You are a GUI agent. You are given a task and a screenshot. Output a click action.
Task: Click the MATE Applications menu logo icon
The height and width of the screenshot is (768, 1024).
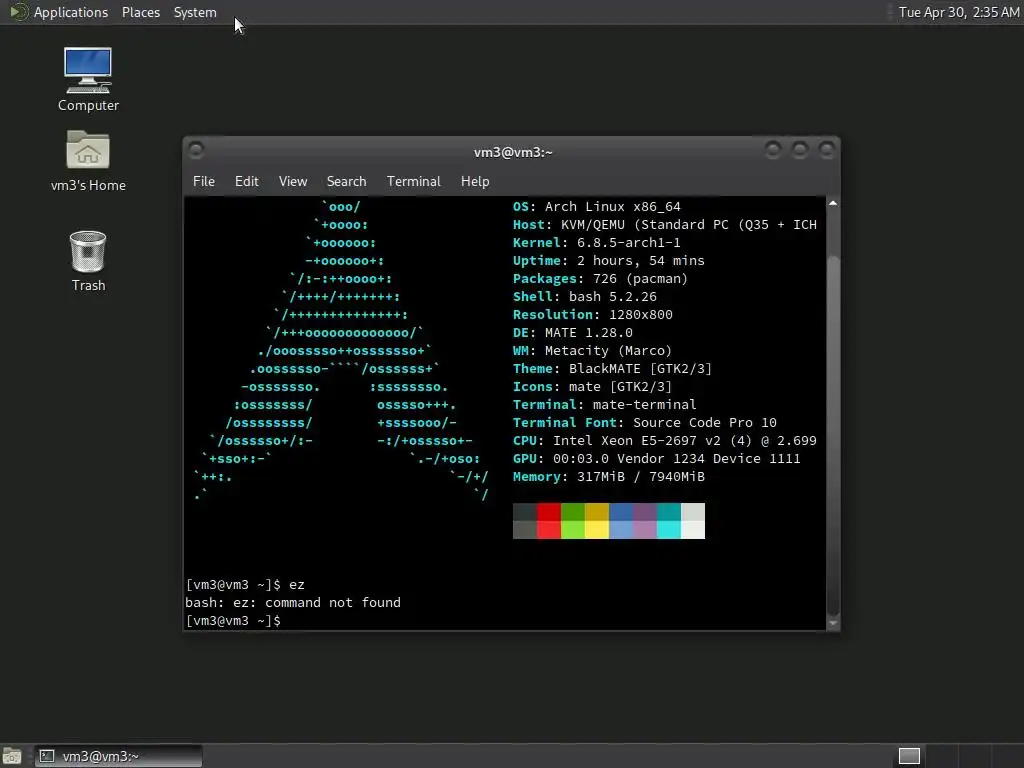[x=18, y=12]
